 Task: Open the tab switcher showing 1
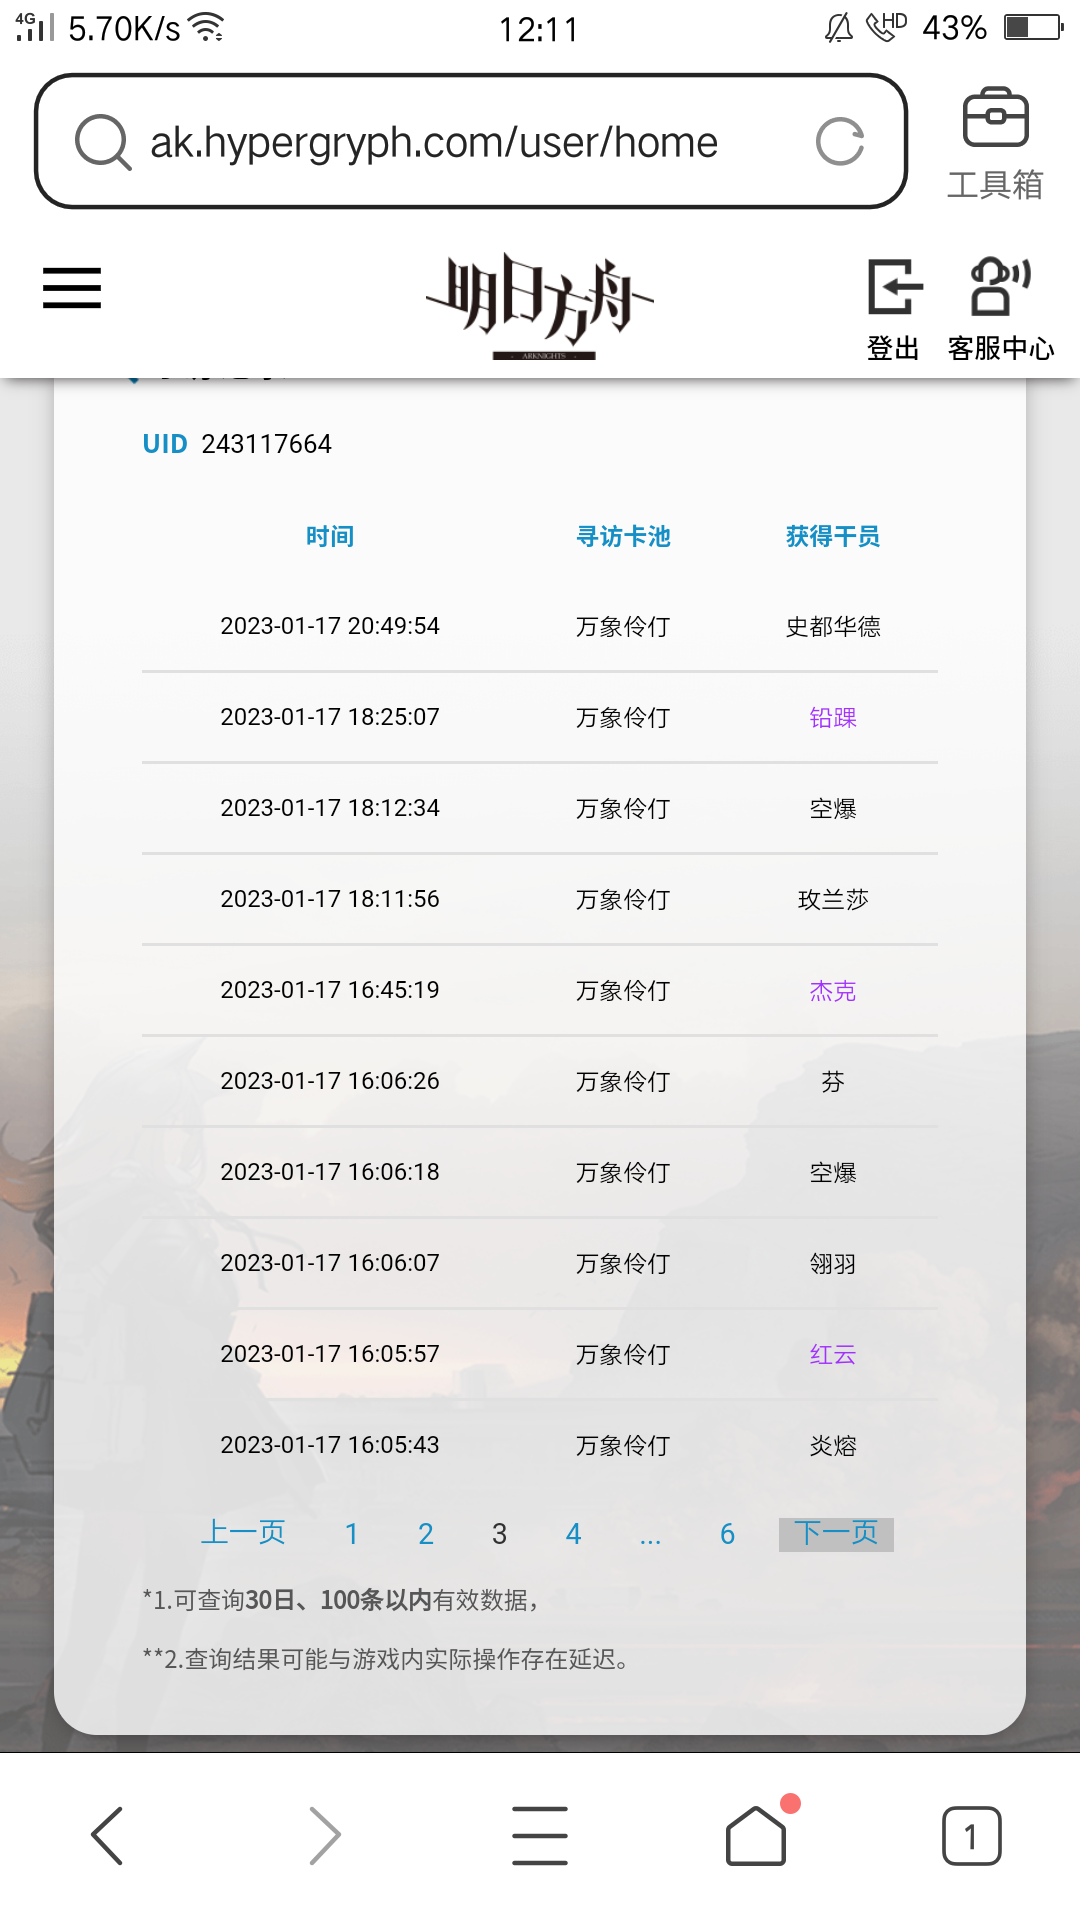pyautogui.click(x=971, y=1835)
